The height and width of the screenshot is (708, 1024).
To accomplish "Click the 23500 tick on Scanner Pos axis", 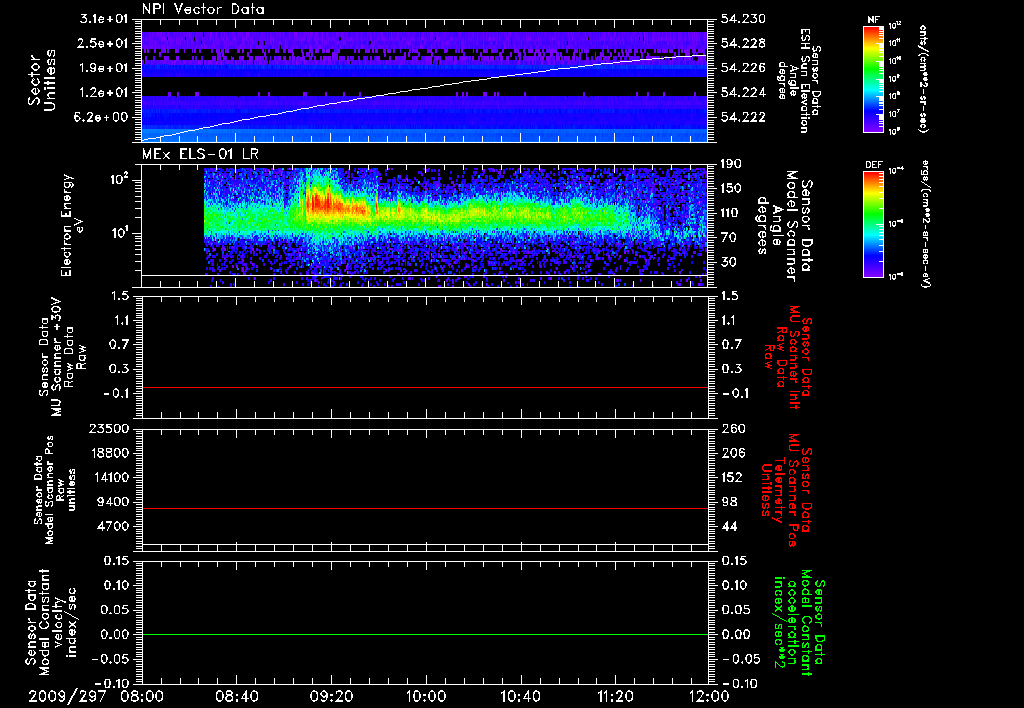I will pyautogui.click(x=108, y=428).
